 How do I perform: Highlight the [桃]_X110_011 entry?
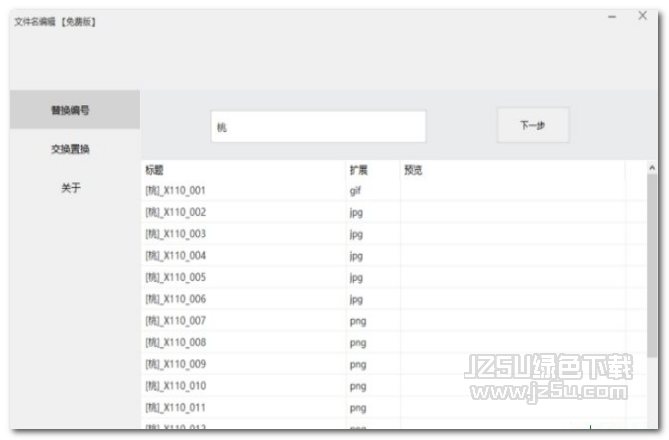[176, 408]
